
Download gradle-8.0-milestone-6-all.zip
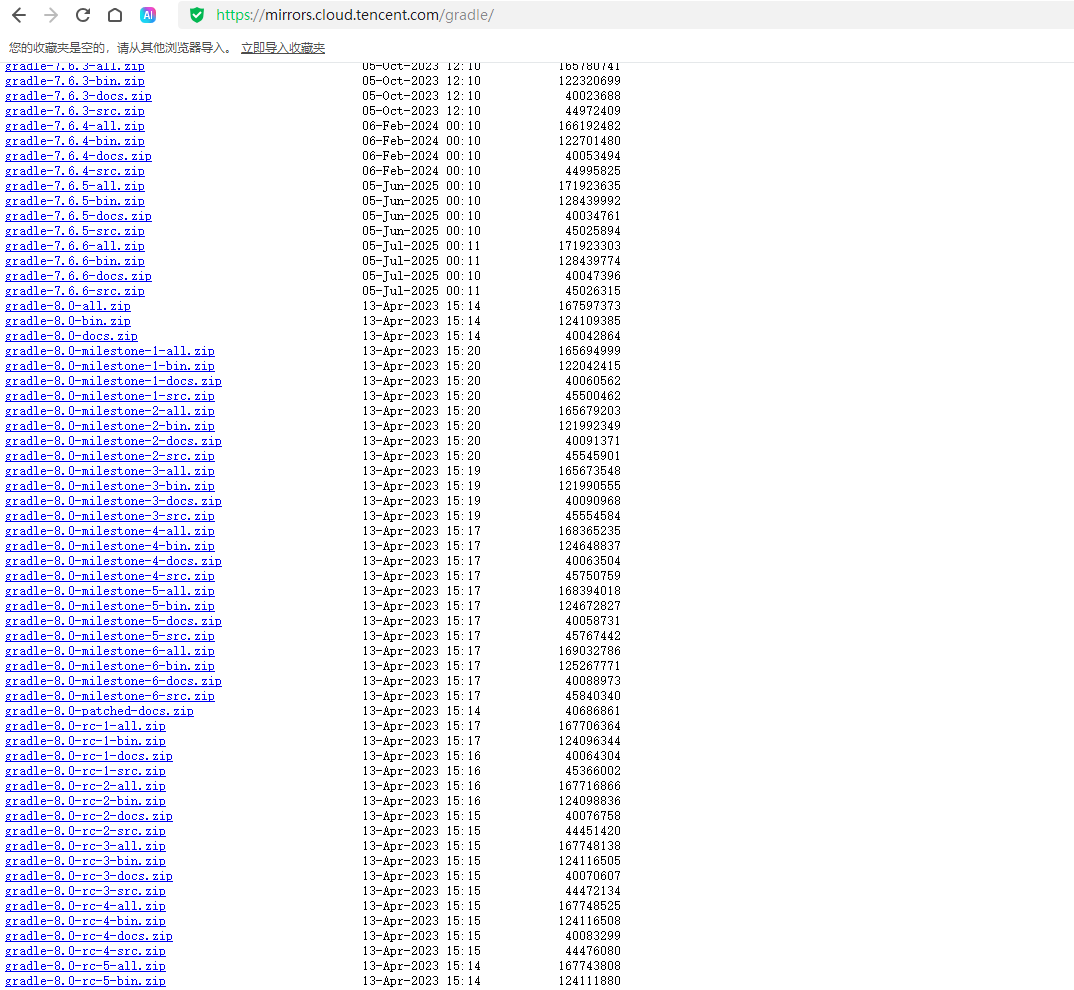pyautogui.click(x=110, y=652)
